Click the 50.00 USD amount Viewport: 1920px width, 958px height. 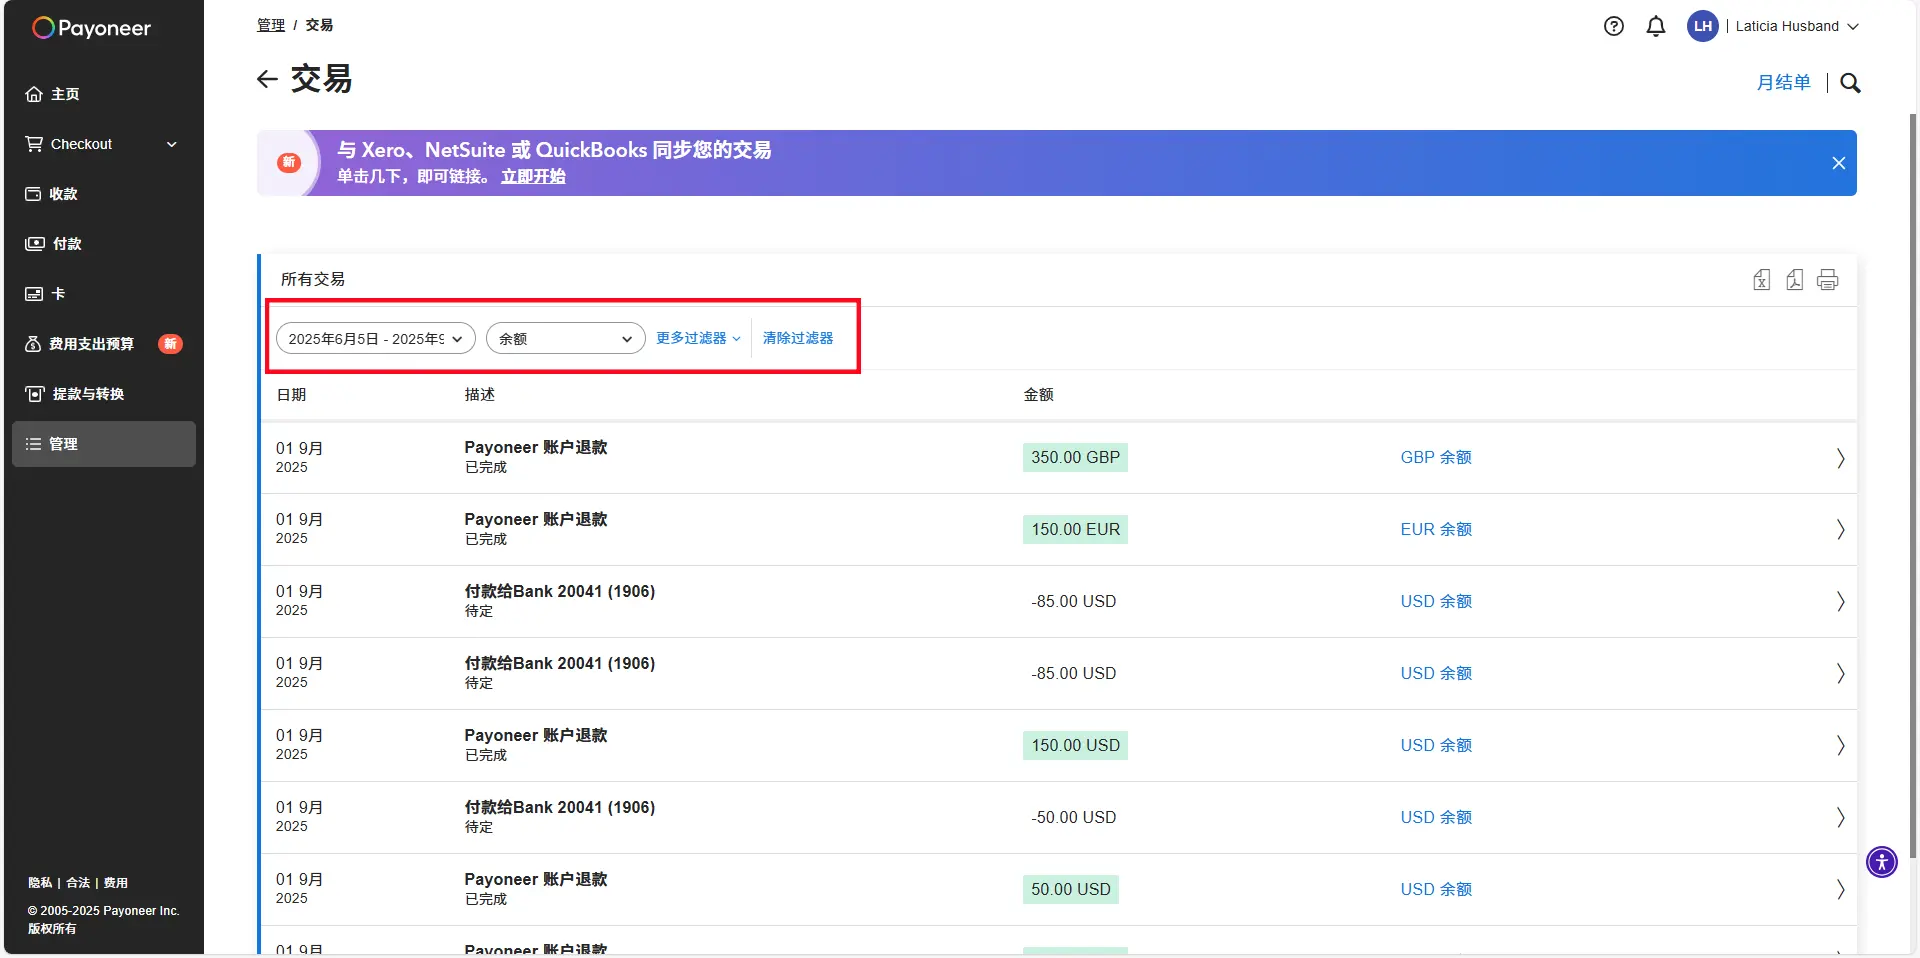click(x=1071, y=890)
